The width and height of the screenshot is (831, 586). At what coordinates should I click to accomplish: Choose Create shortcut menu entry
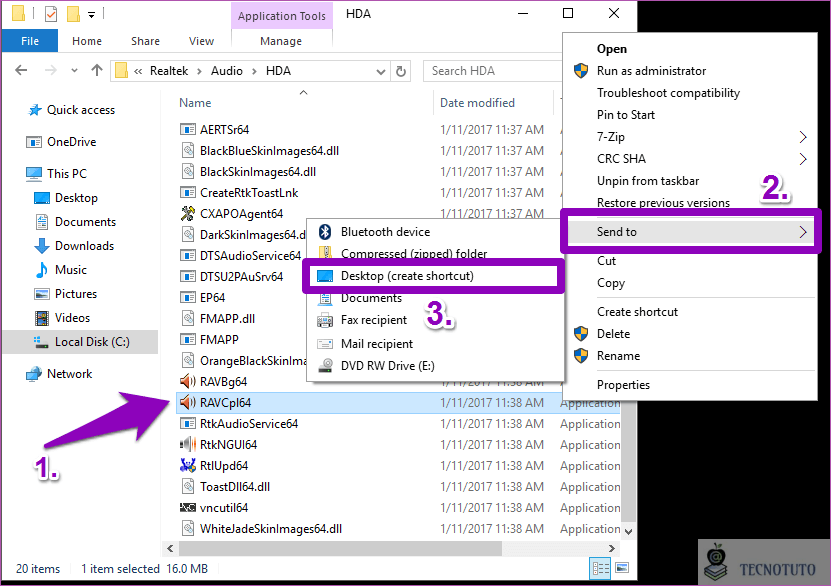pyautogui.click(x=638, y=312)
